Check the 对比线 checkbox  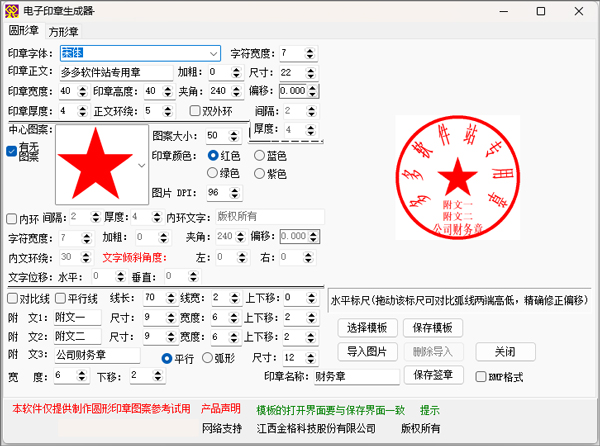point(13,298)
